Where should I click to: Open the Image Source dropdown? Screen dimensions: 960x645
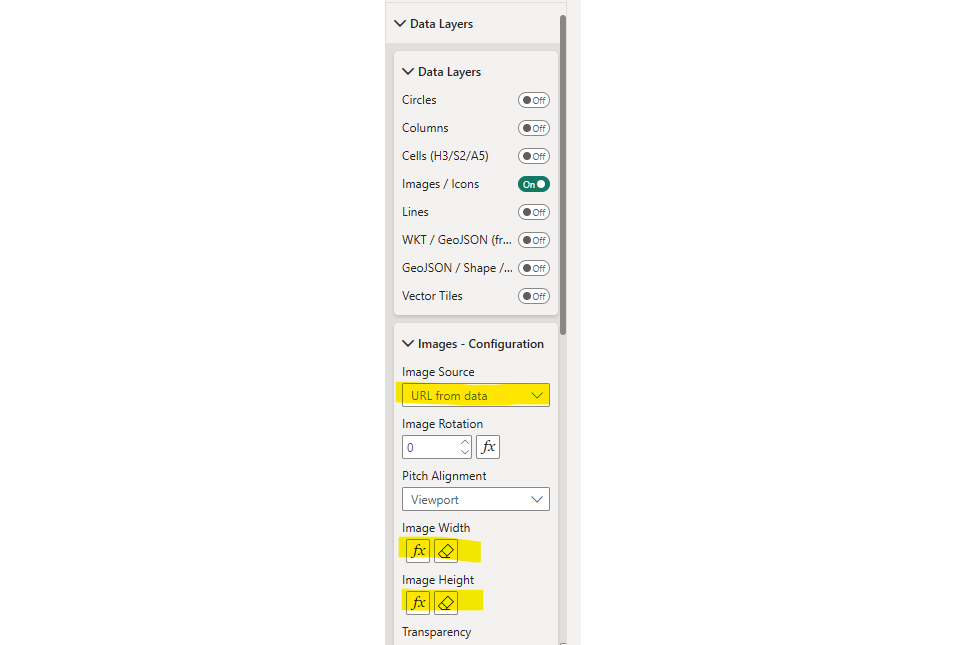click(475, 395)
